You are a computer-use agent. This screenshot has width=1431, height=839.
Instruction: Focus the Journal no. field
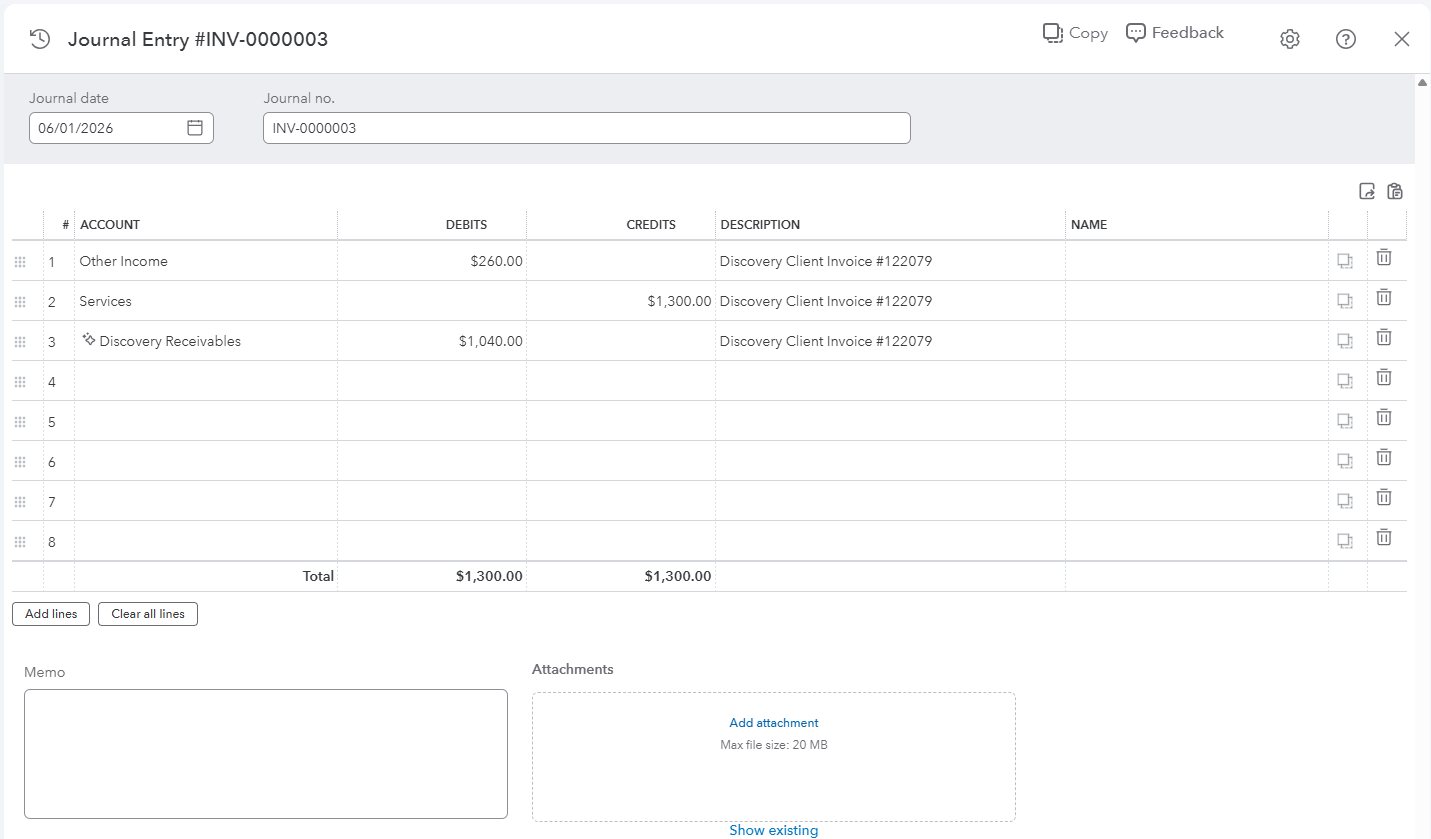click(587, 128)
